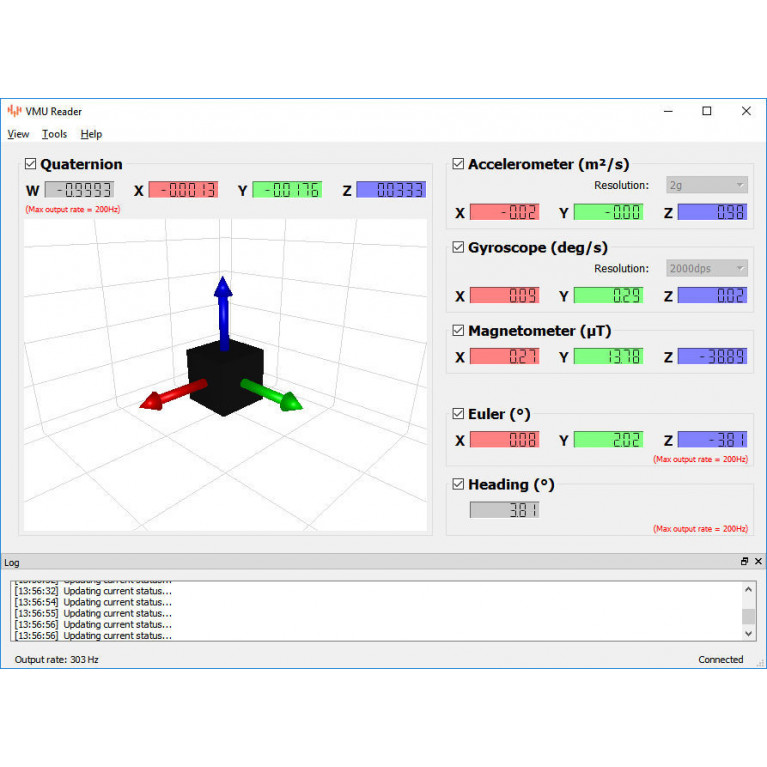This screenshot has height=767, width=767.
Task: Open the Tools menu
Action: (x=55, y=134)
